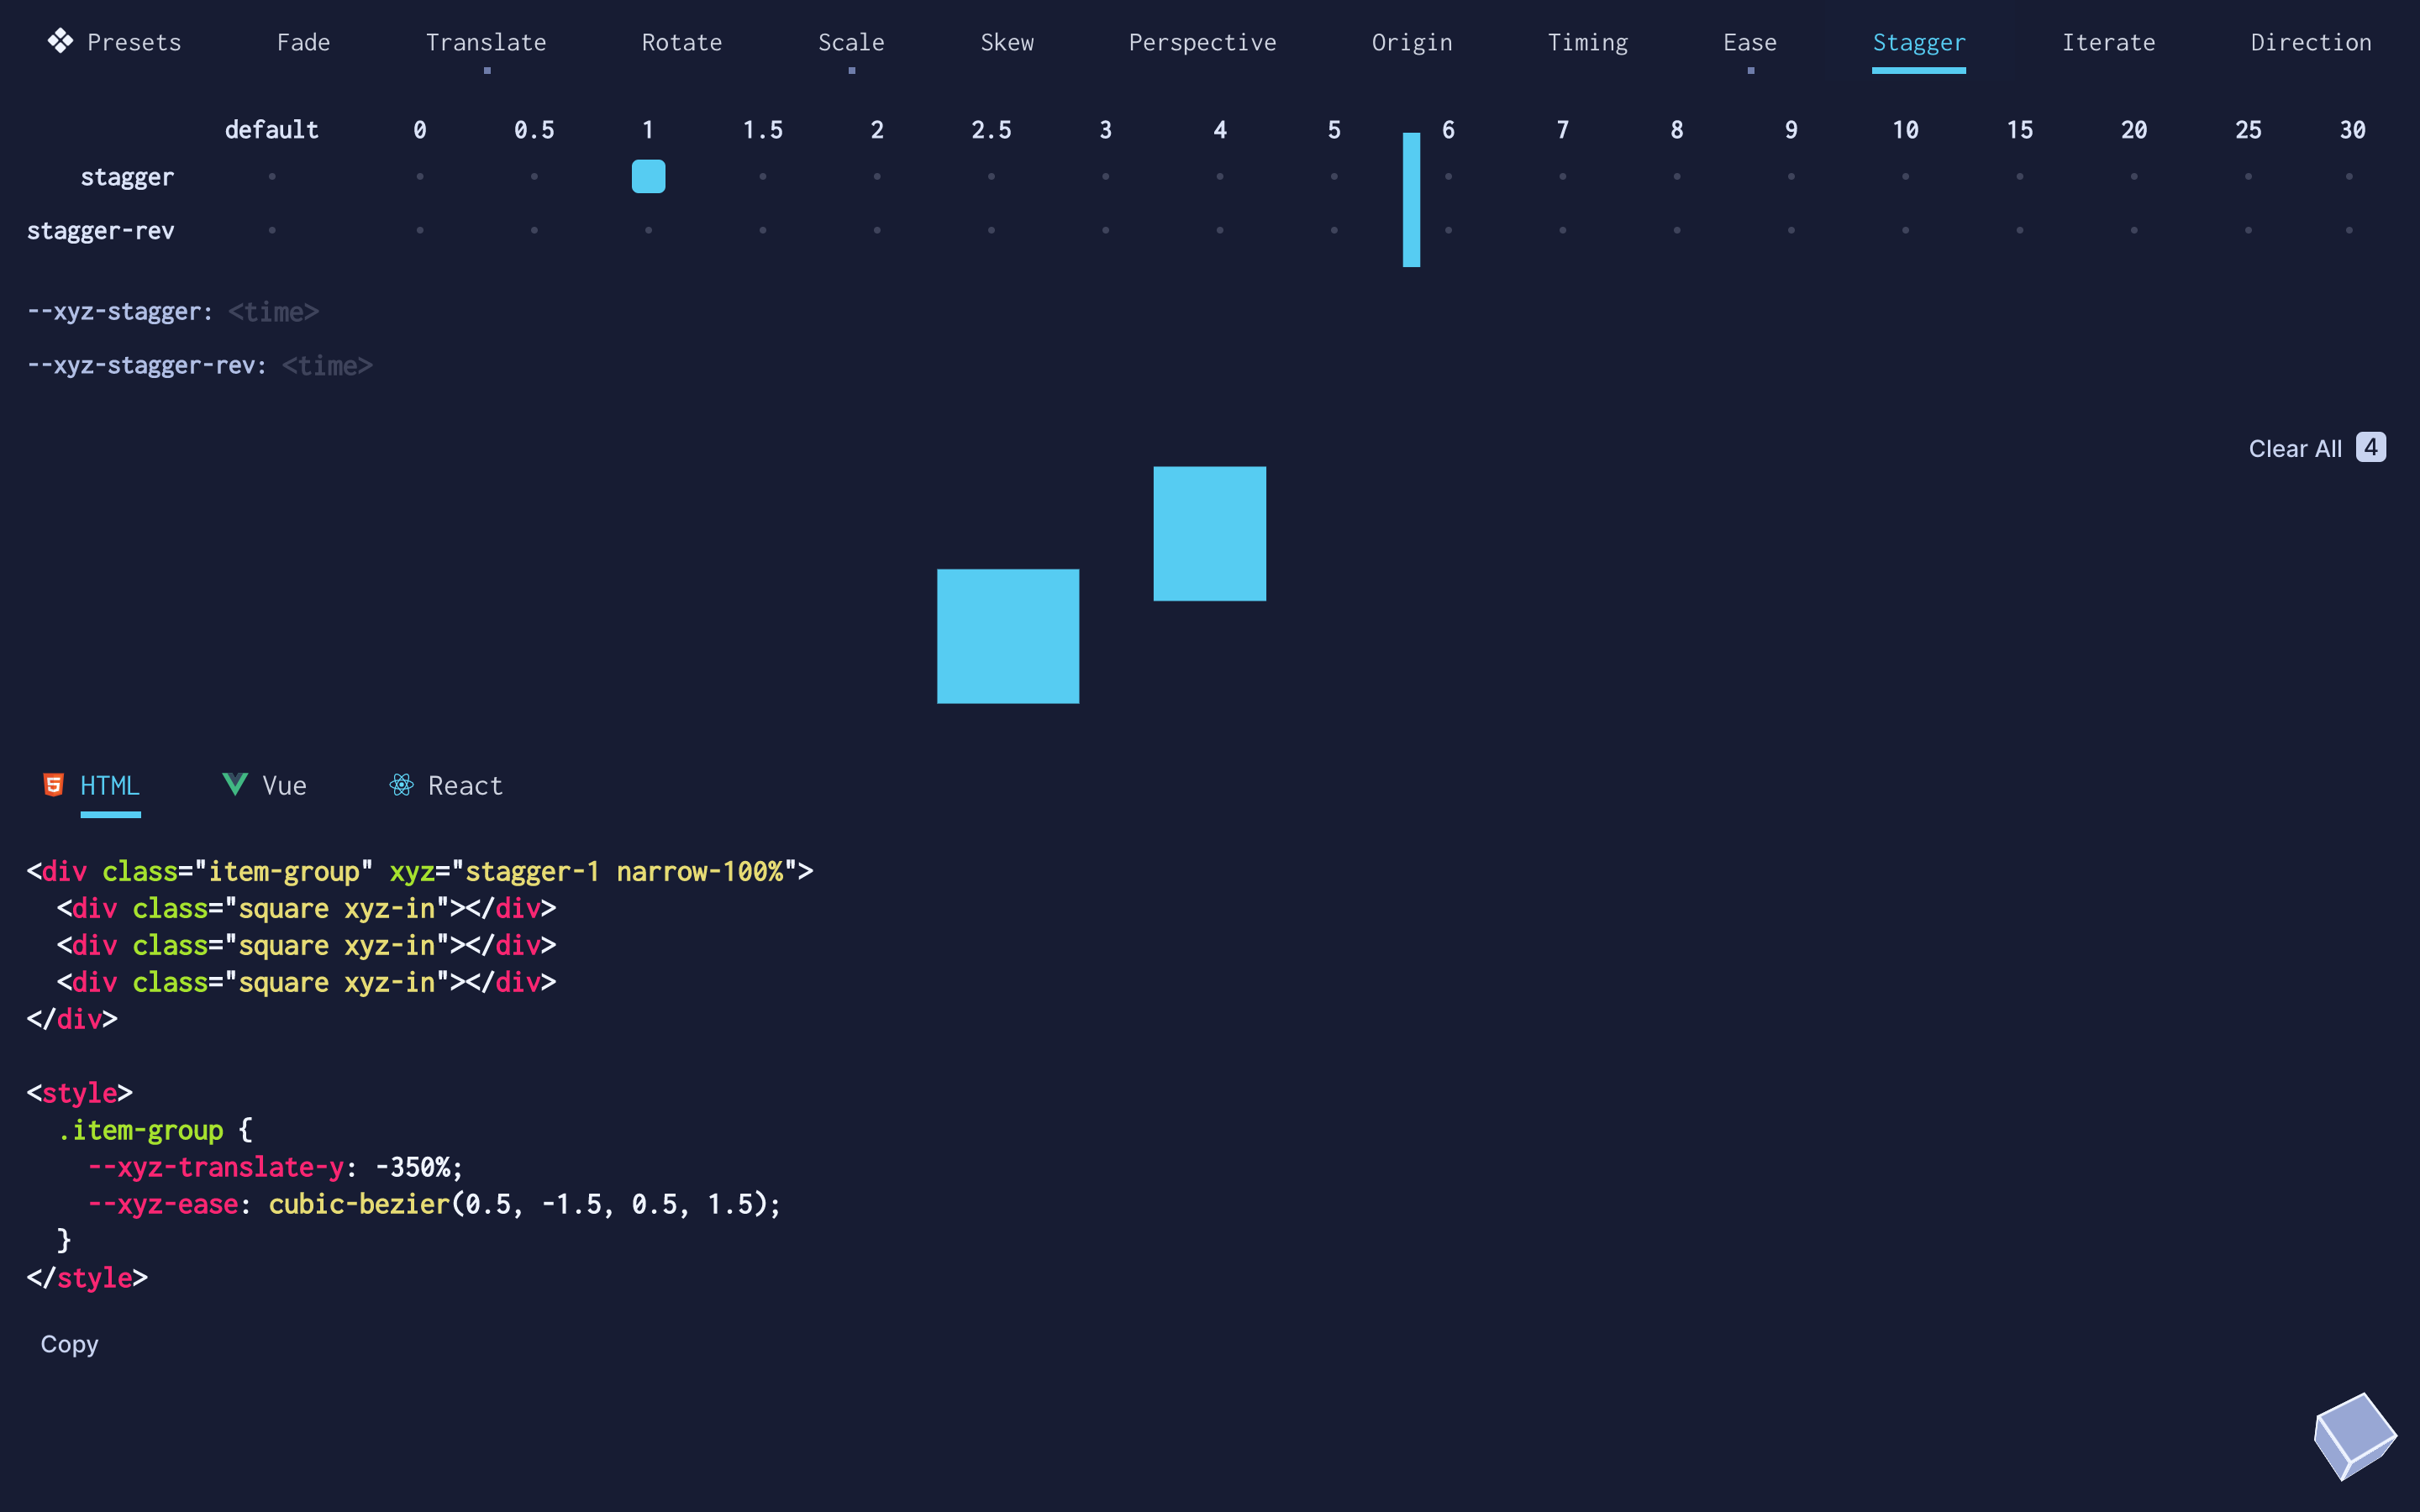Viewport: 2420px width, 1512px height.
Task: Click the number 4 count badge
Action: (2370, 448)
